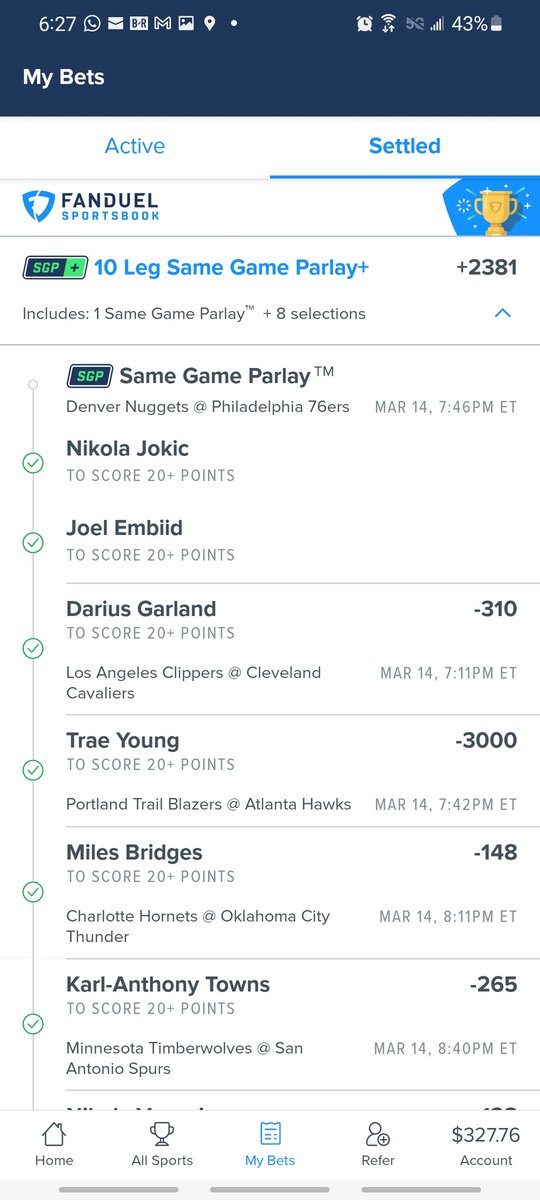540x1200 pixels.
Task: Tap the gold trophy badge icon
Action: [x=494, y=206]
